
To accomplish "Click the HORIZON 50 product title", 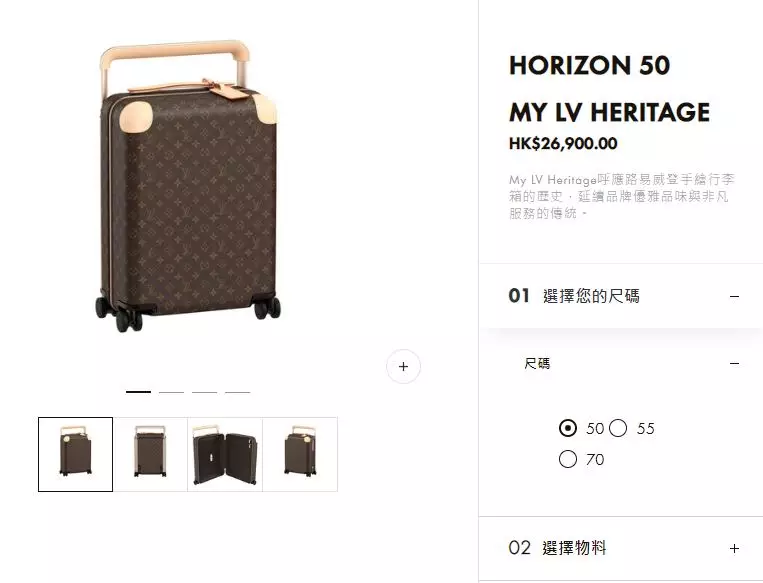I will pyautogui.click(x=589, y=66).
